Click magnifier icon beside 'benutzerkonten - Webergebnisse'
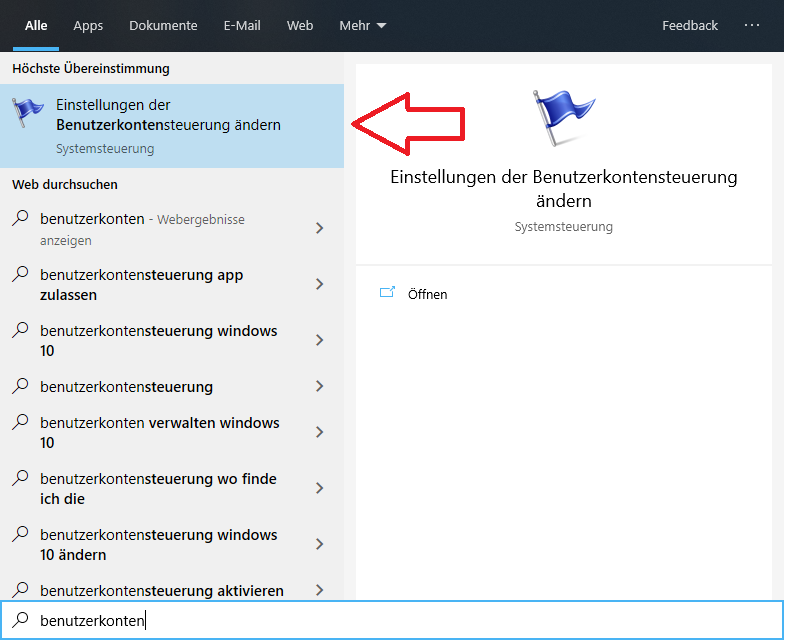Image resolution: width=787 pixels, height=641 pixels. (x=20, y=218)
